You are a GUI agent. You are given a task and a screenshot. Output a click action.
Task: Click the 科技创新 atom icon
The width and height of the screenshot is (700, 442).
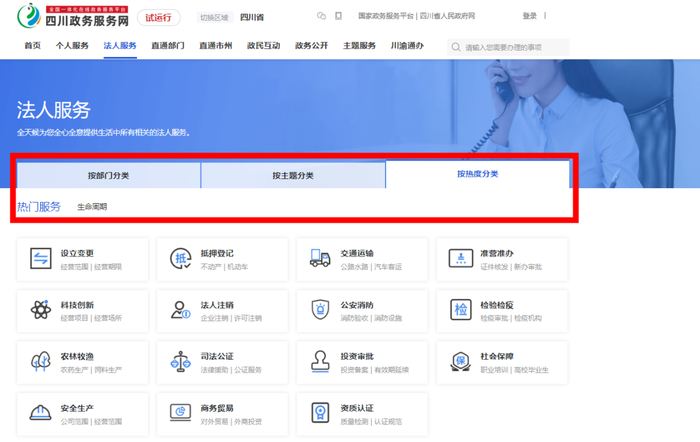(x=41, y=309)
